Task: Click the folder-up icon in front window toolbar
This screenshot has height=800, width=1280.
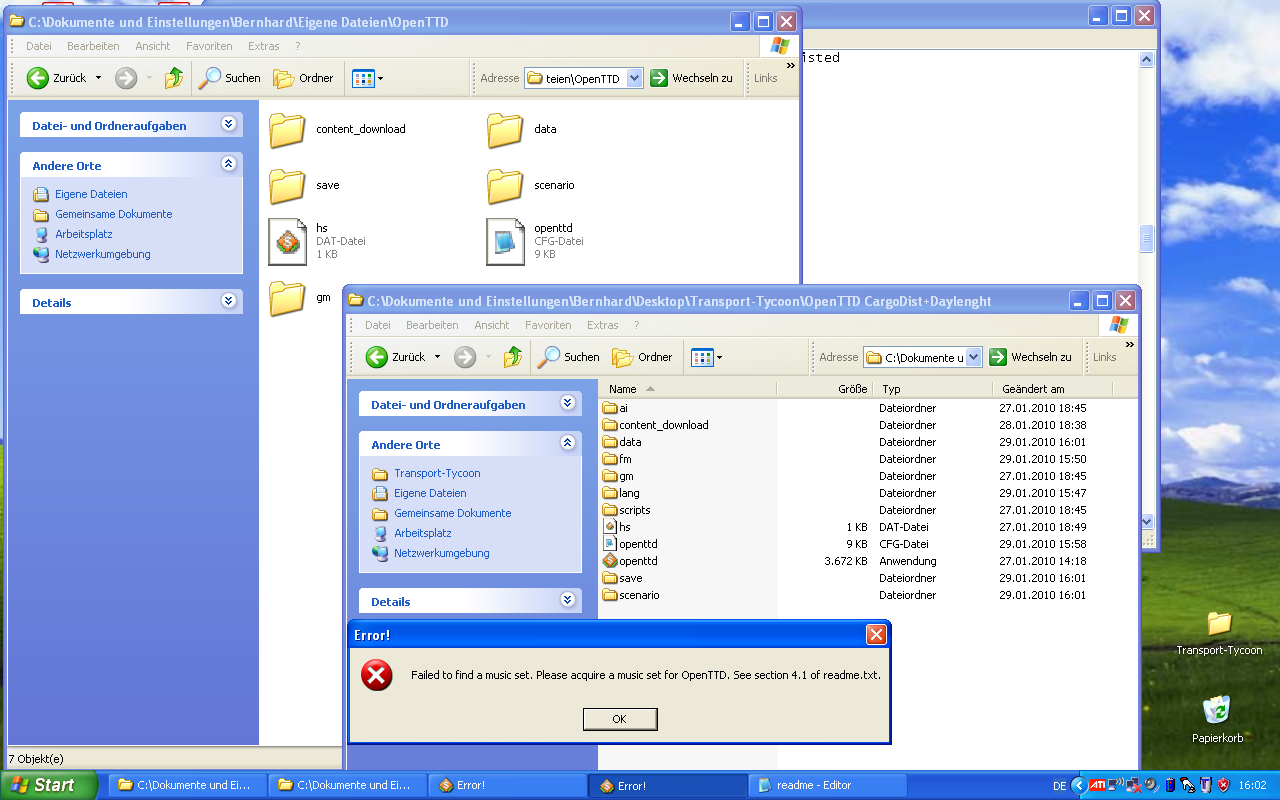Action: [x=513, y=357]
